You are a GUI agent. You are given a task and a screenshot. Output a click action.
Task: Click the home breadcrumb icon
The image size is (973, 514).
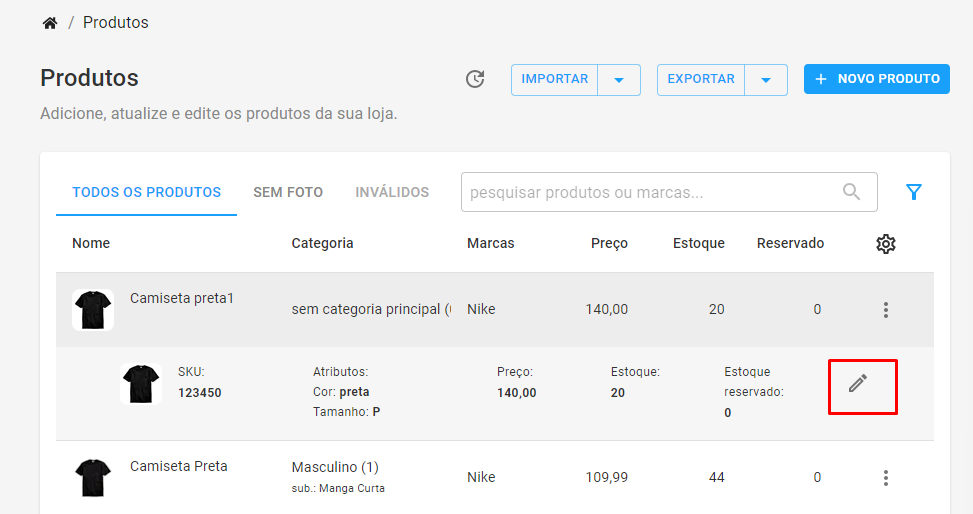[x=50, y=23]
